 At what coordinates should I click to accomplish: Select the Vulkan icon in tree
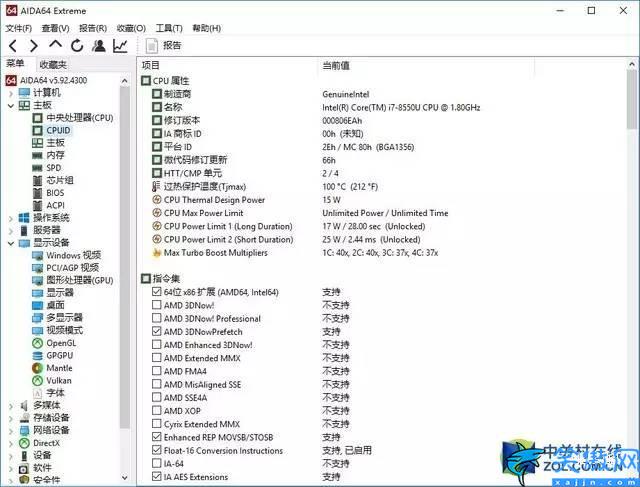click(37, 381)
